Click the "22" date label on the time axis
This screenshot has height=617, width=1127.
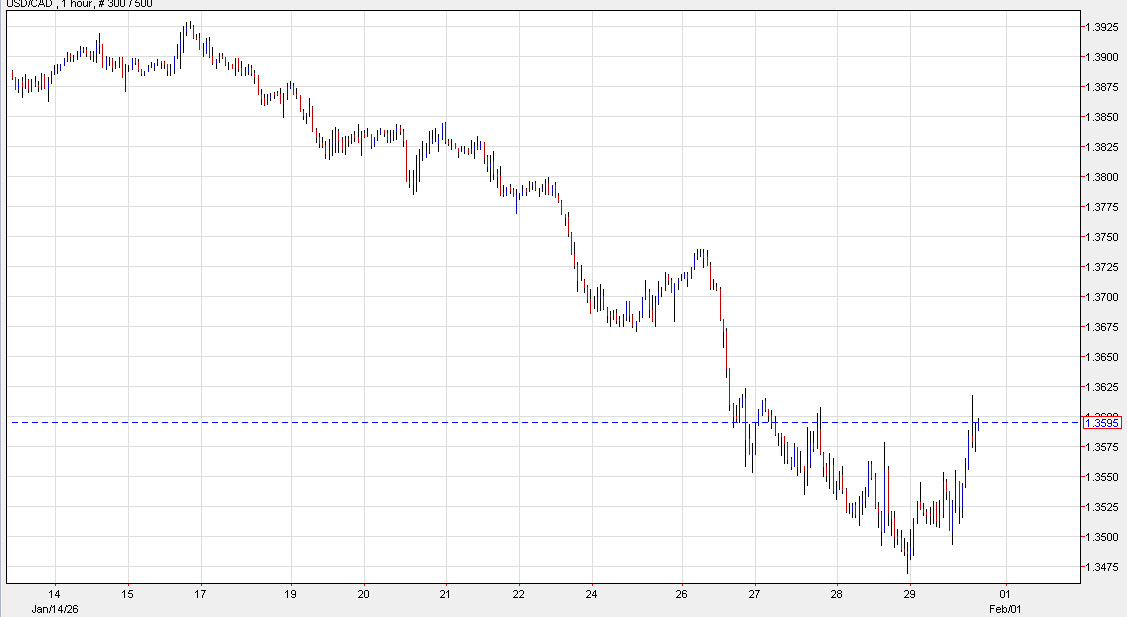pos(519,592)
